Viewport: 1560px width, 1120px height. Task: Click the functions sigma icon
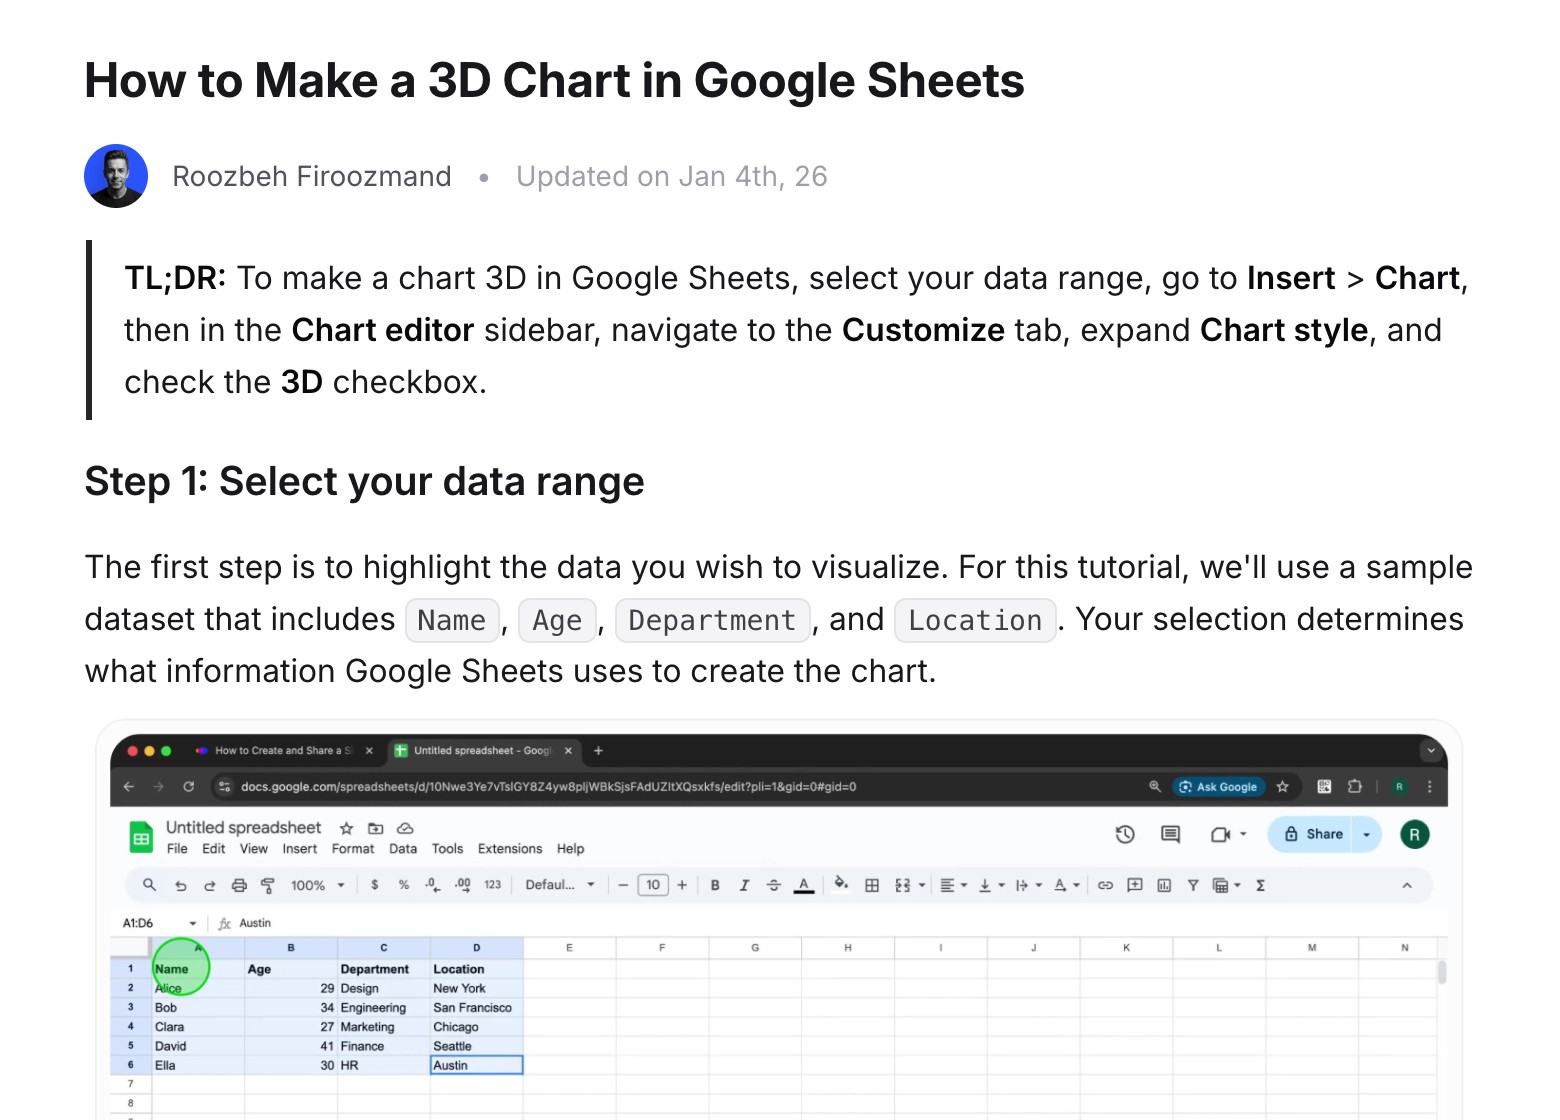pos(1261,885)
